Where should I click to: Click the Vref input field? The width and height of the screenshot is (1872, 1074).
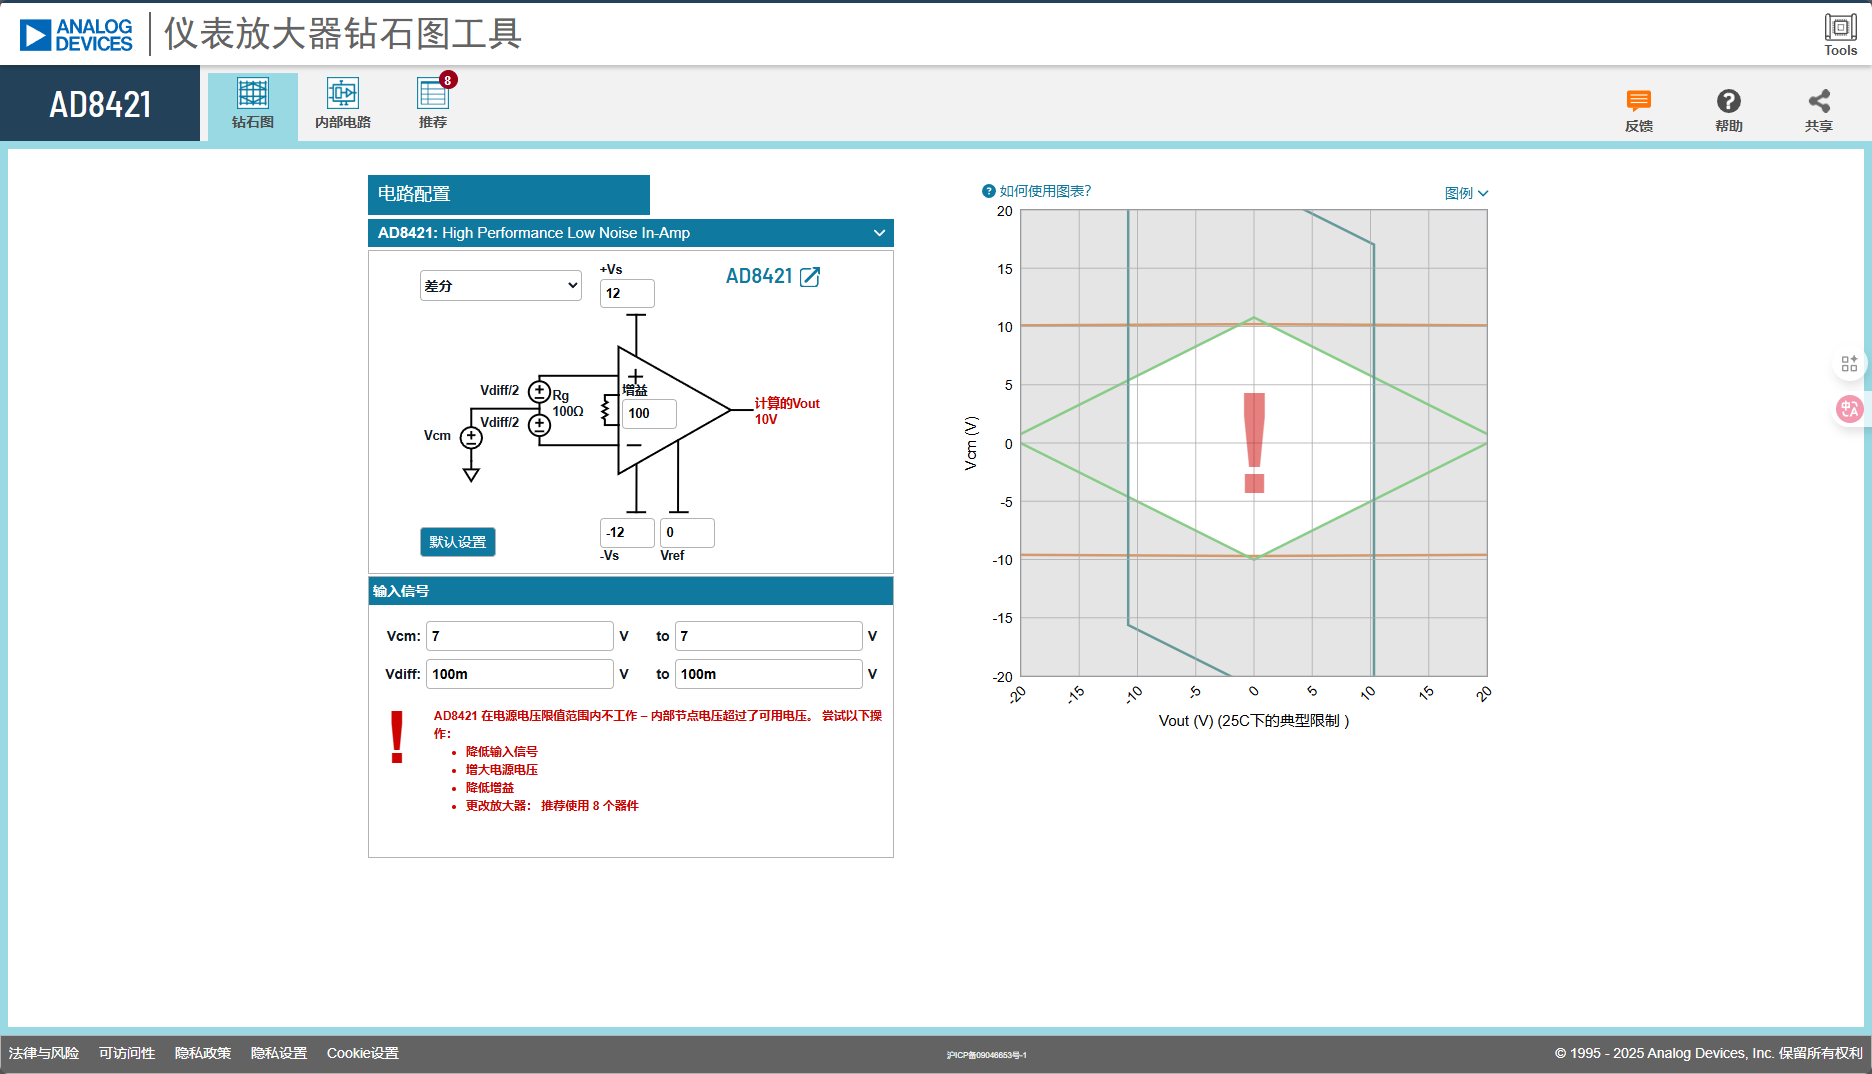click(687, 532)
